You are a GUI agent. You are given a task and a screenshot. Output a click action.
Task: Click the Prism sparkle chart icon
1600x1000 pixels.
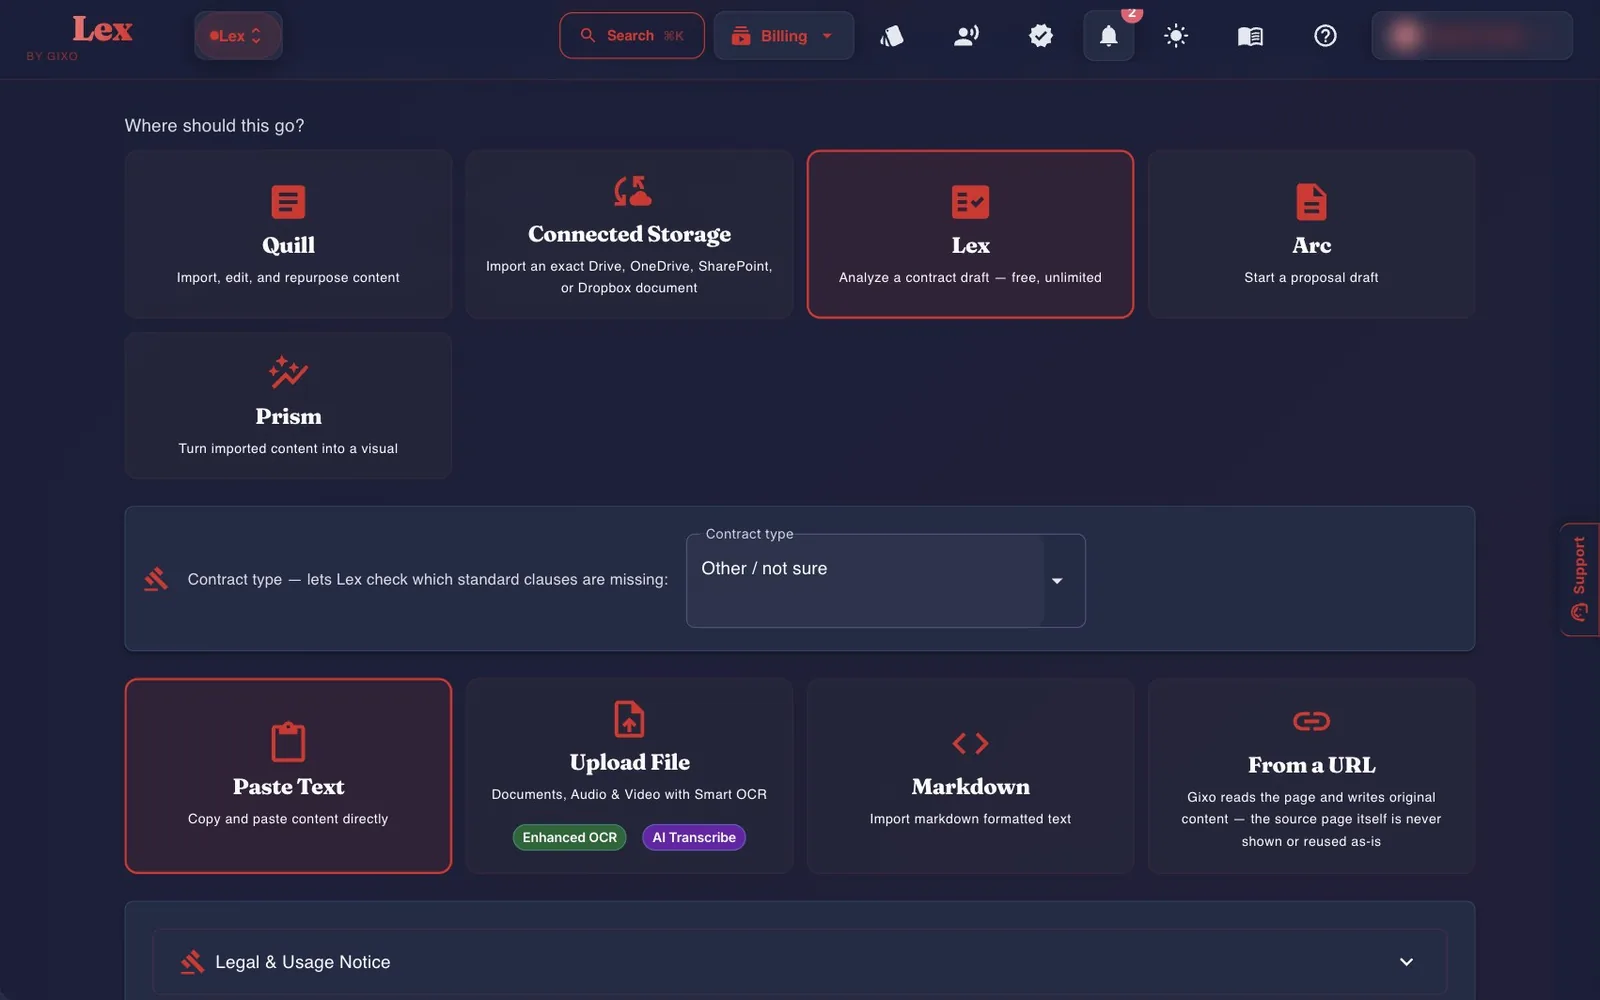(x=288, y=372)
